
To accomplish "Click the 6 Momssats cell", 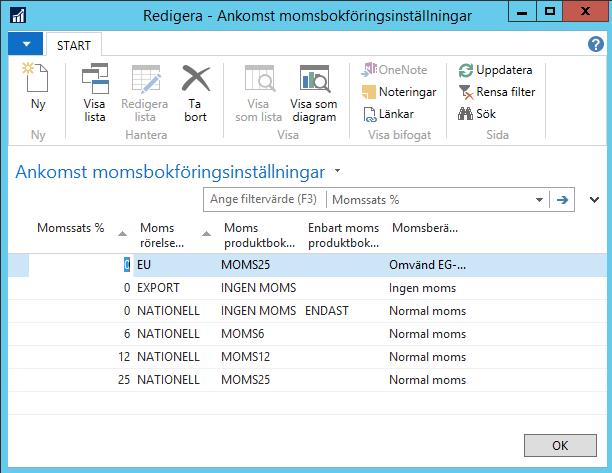I will click(x=127, y=334).
